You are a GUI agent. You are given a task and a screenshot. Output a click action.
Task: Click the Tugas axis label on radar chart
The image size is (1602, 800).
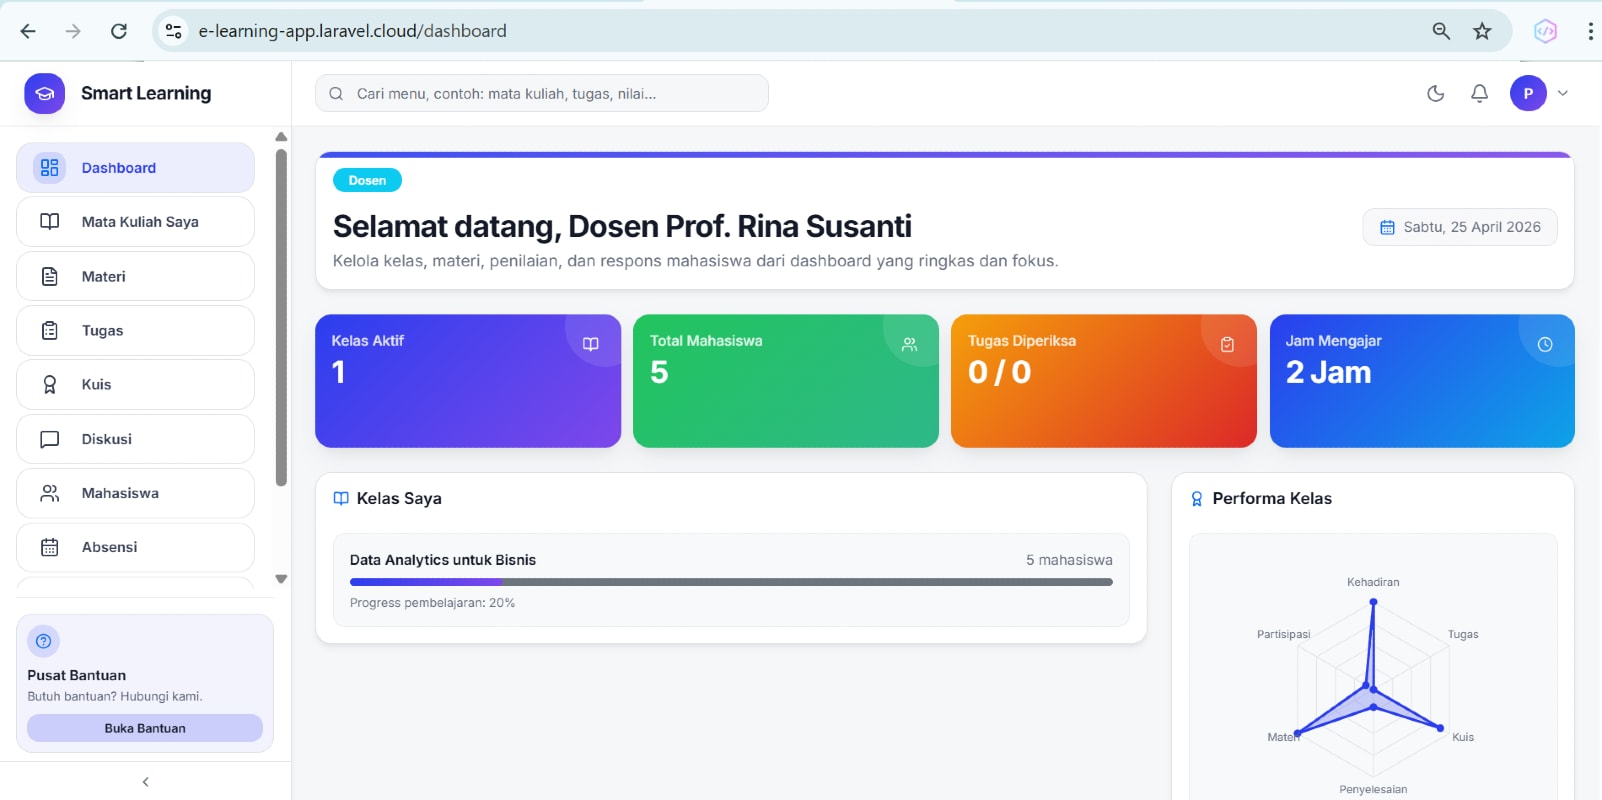pyautogui.click(x=1463, y=634)
